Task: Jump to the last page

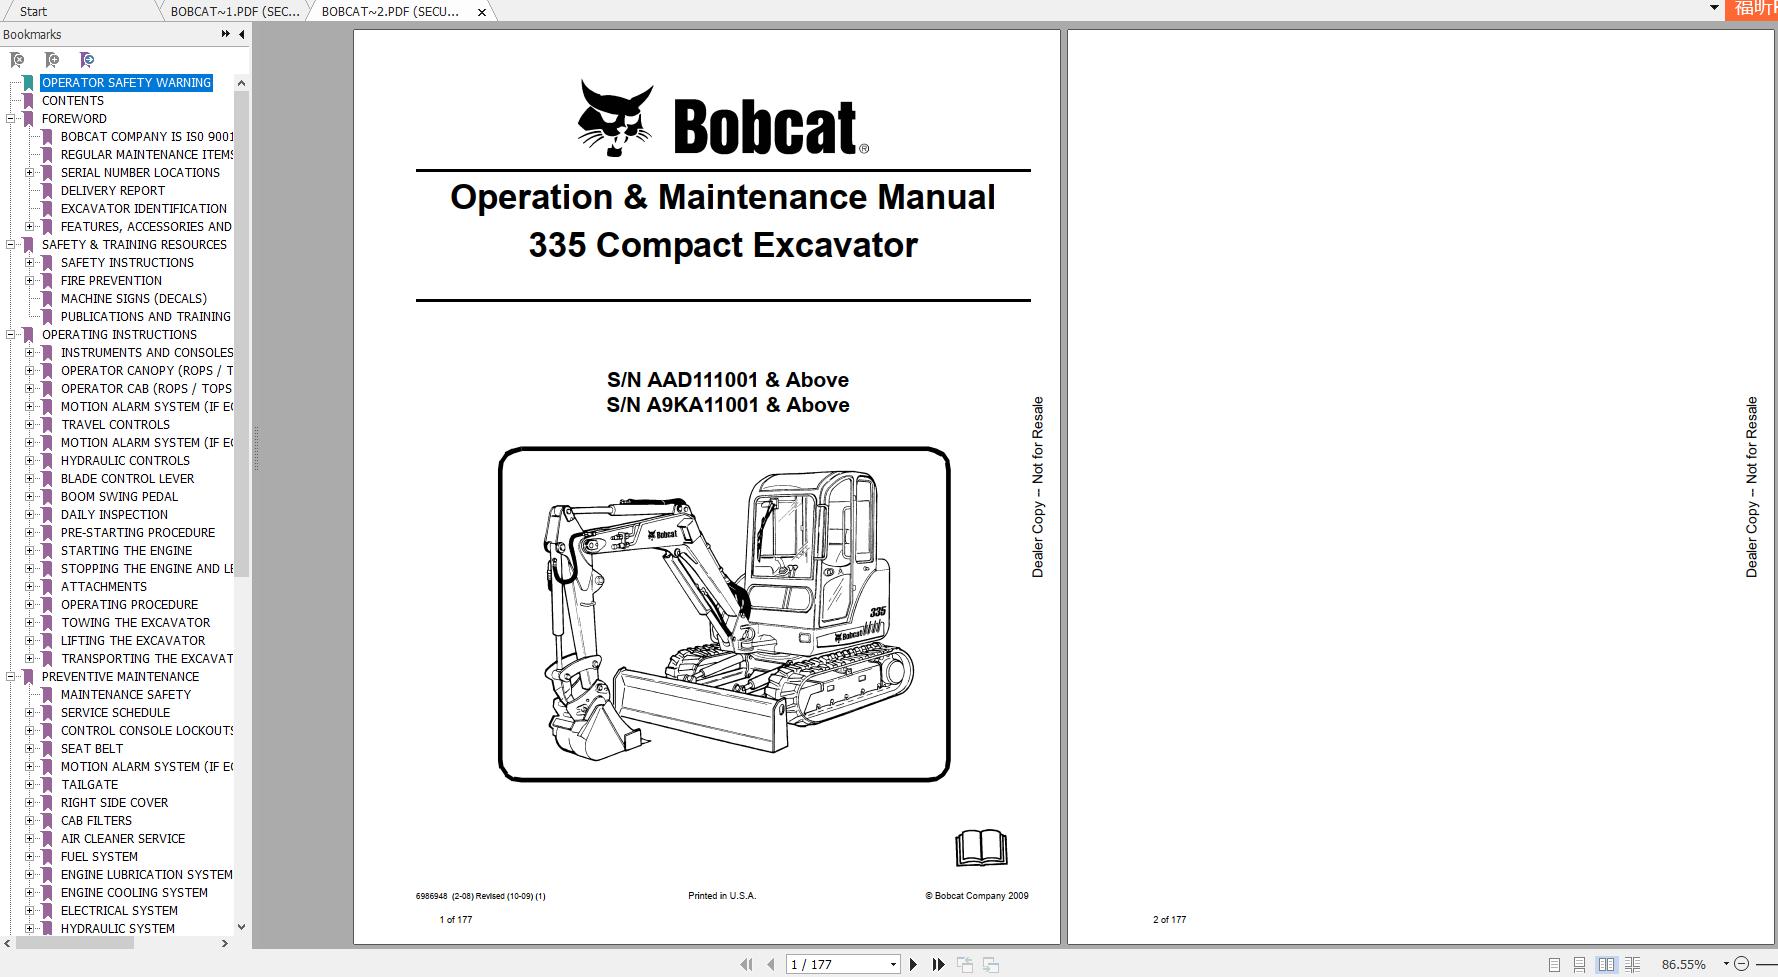Action: coord(938,964)
